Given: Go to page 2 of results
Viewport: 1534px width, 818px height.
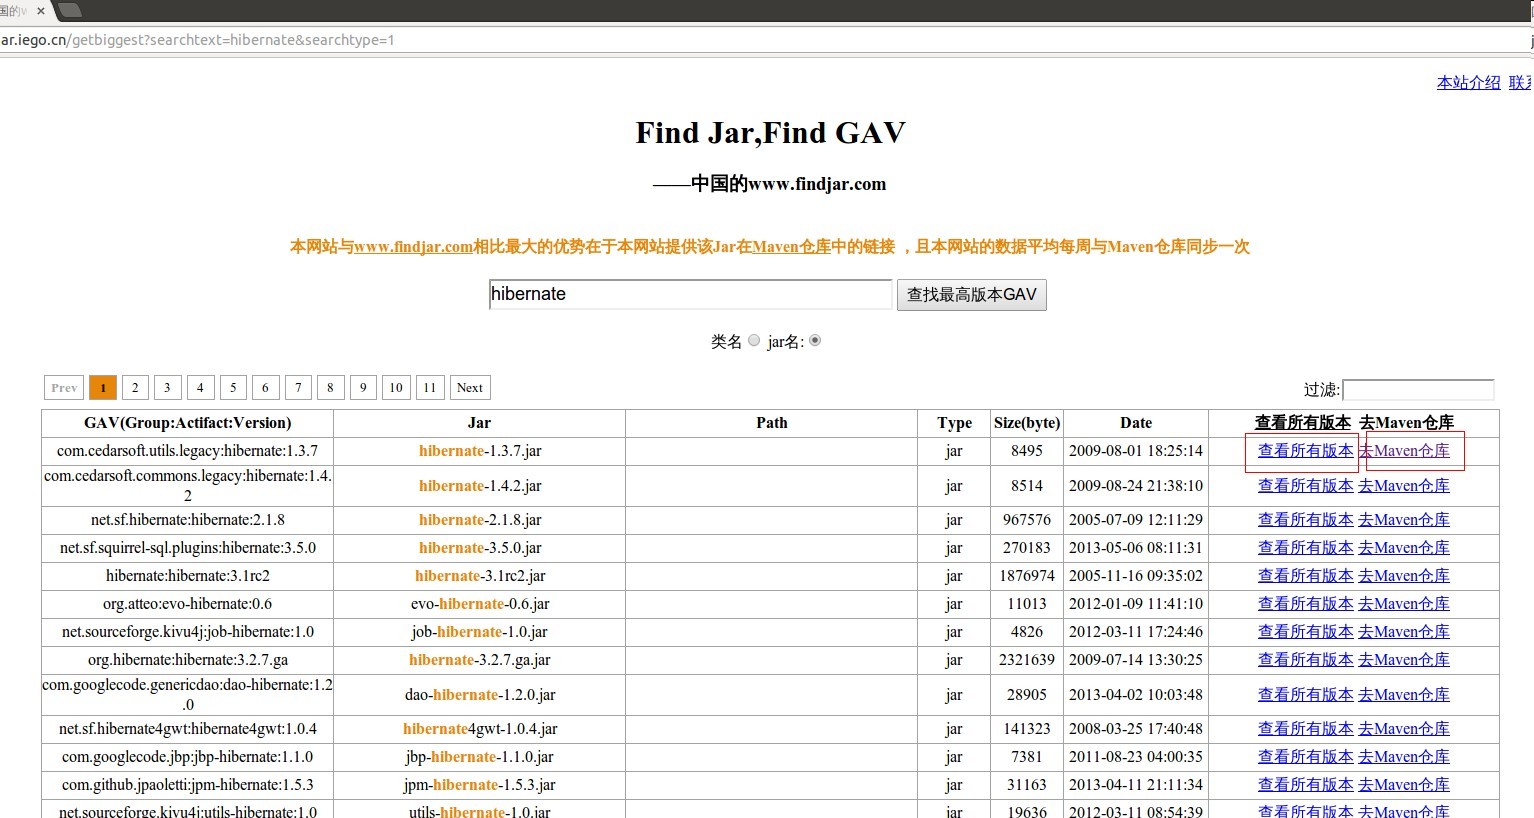Looking at the screenshot, I should pyautogui.click(x=135, y=387).
